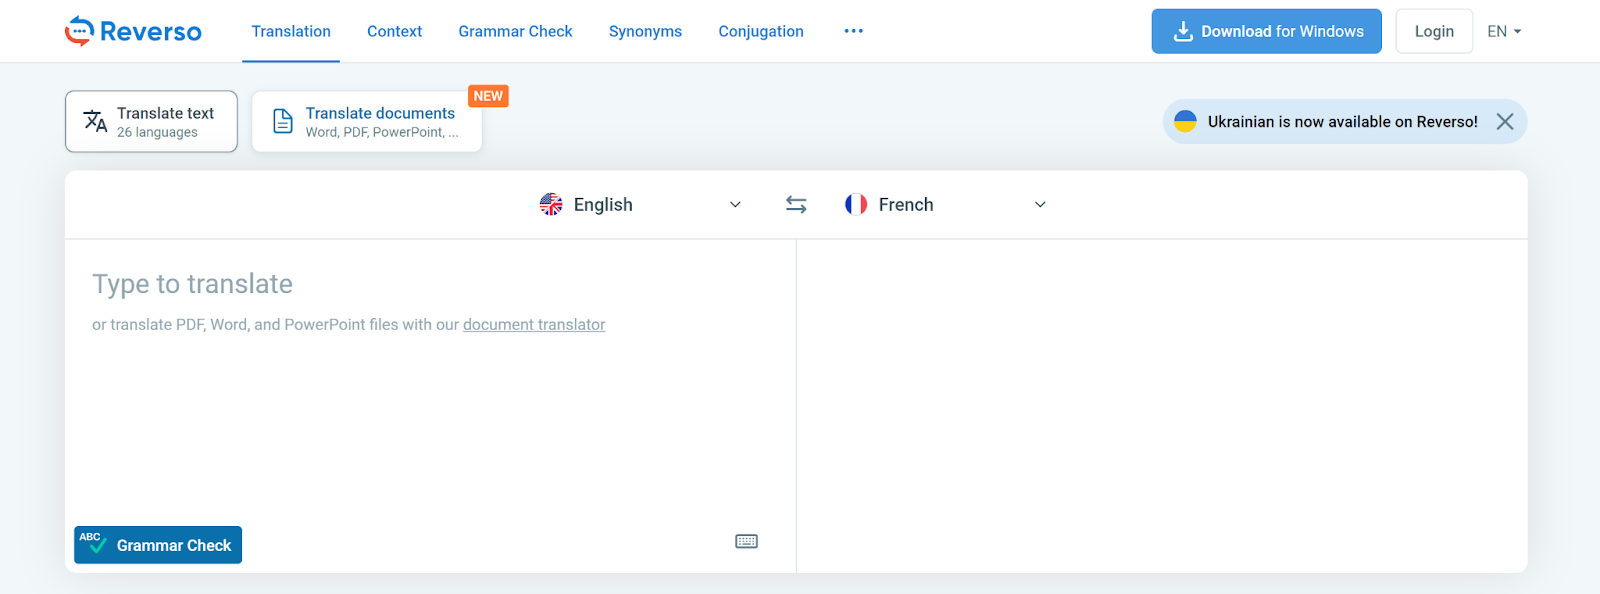Go to the Conjugation tab
The width and height of the screenshot is (1600, 594).
[761, 31]
